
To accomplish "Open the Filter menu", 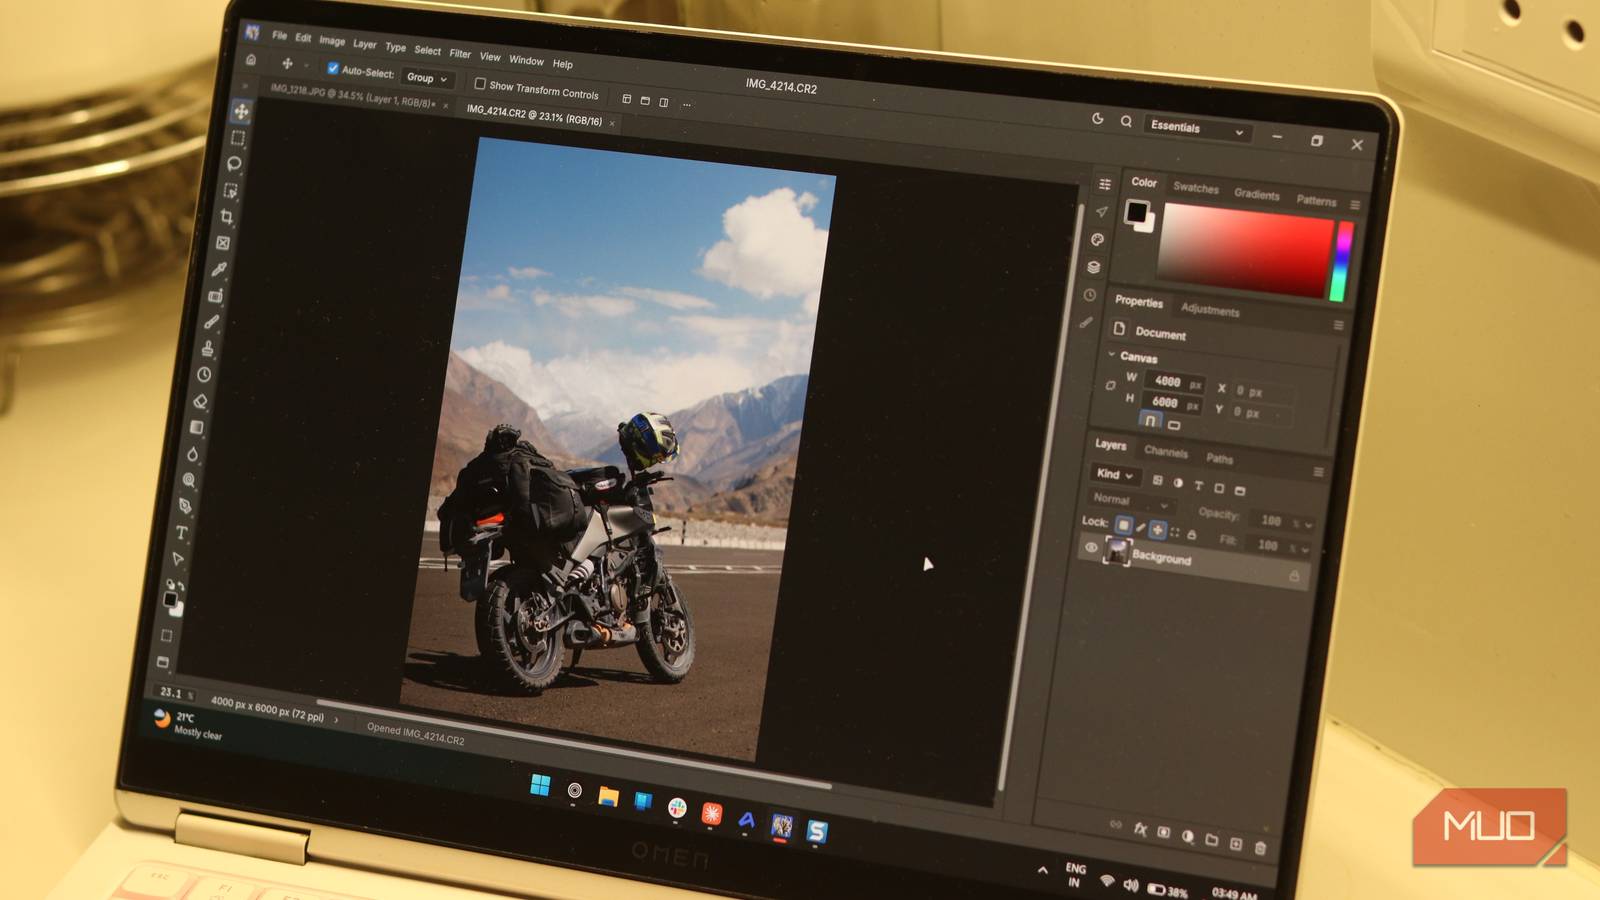I will coord(460,53).
